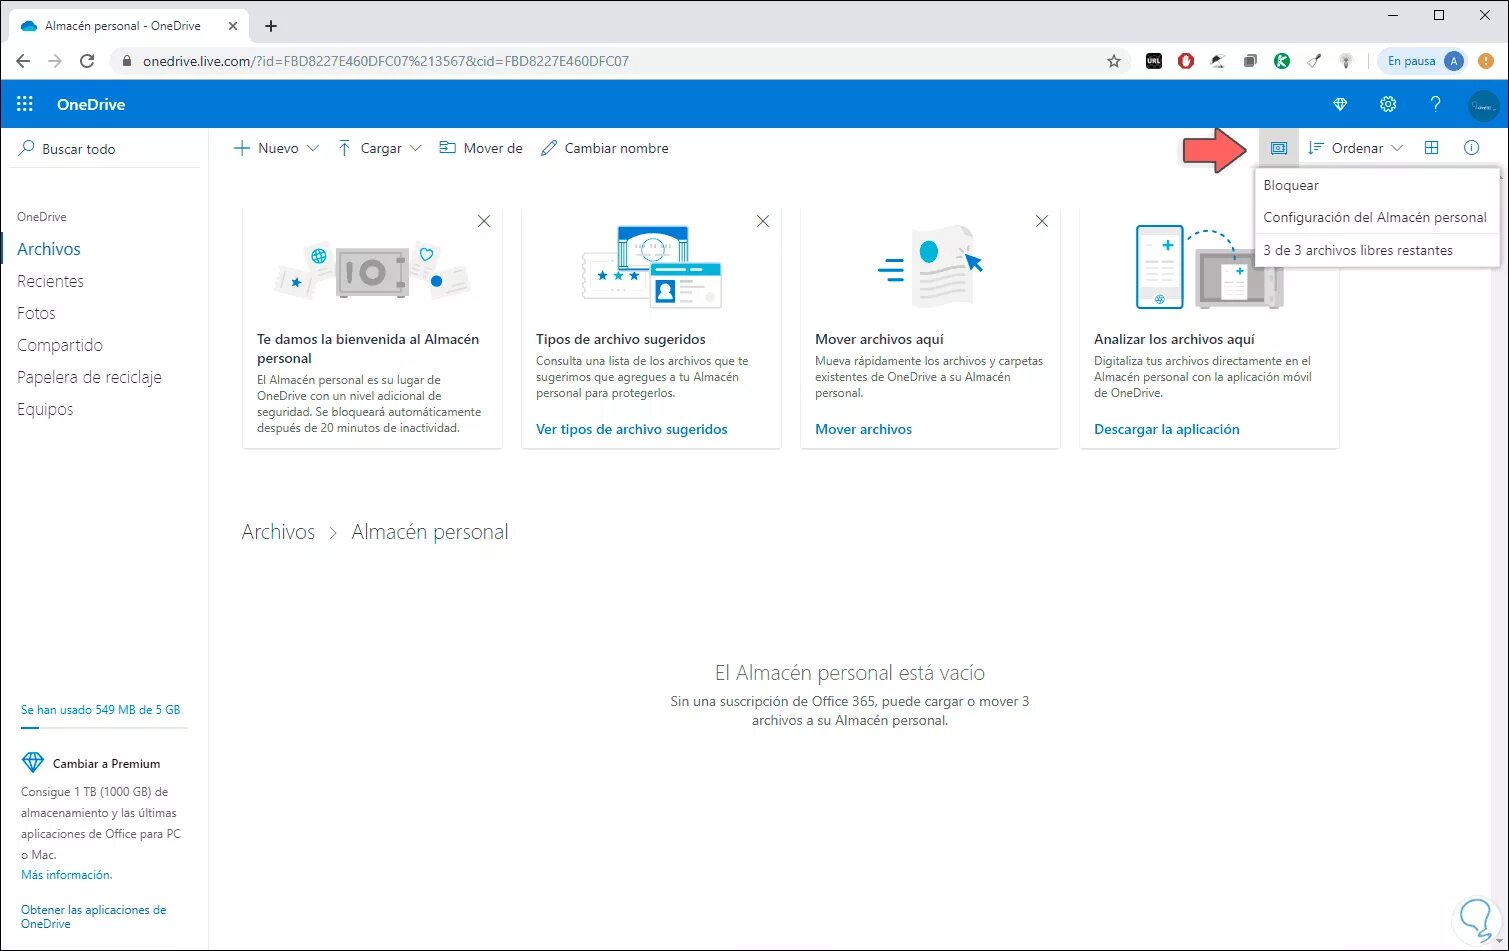Click the URL extension icon
Image resolution: width=1509 pixels, height=951 pixels.
1154,61
